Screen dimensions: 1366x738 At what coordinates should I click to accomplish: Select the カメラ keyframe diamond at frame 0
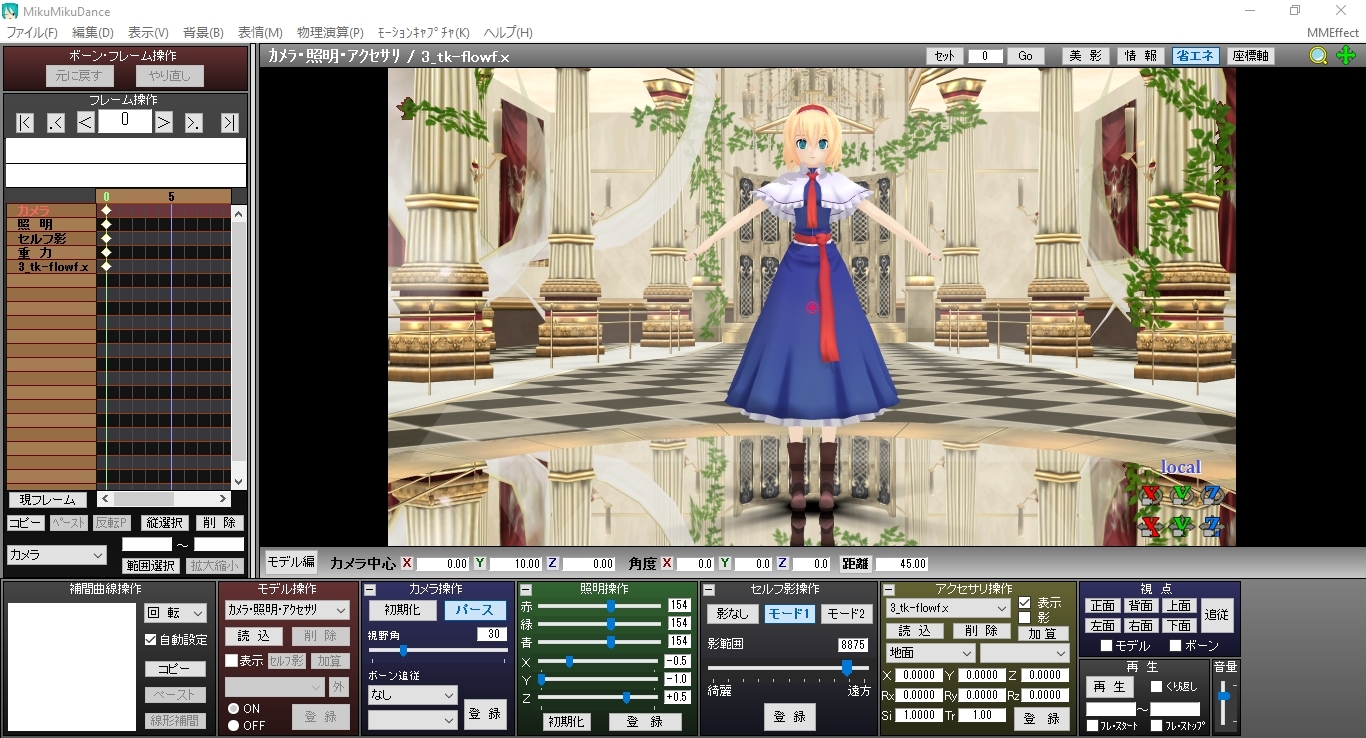106,210
